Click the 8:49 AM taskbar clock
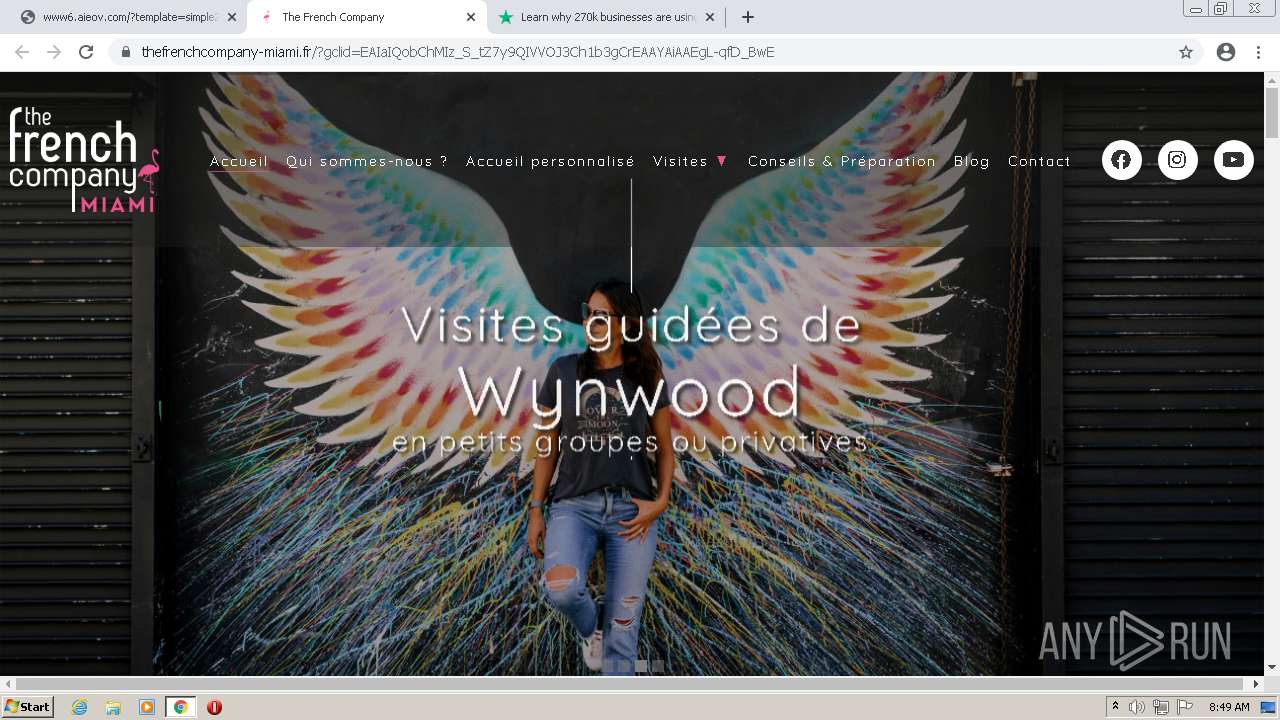This screenshot has width=1280, height=720. [1229, 707]
